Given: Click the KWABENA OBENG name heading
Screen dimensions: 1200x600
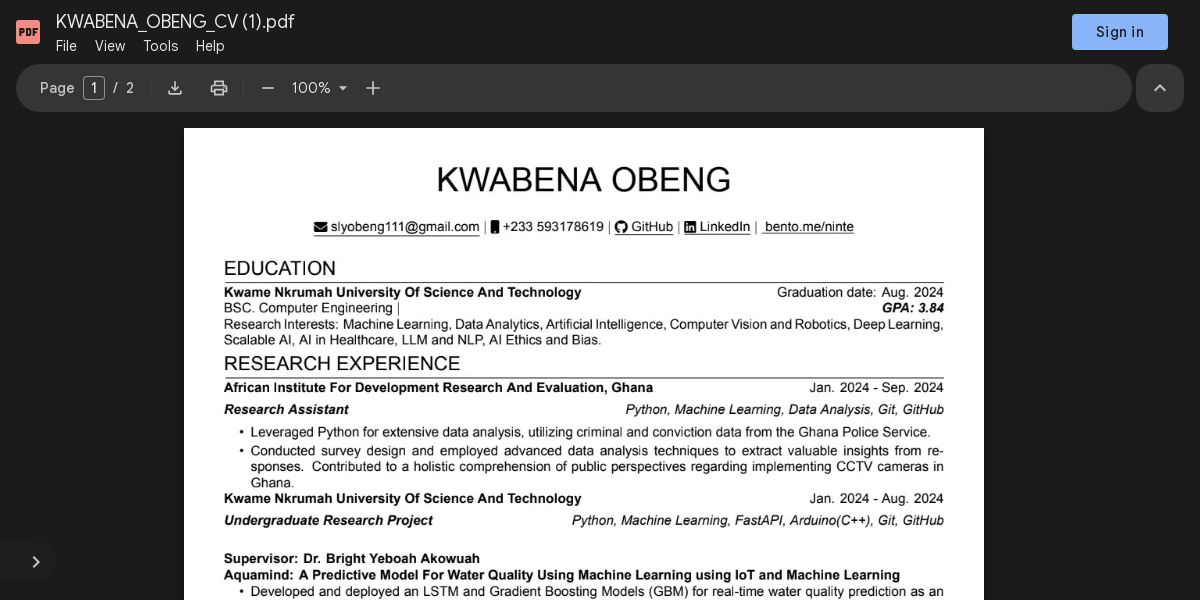Looking at the screenshot, I should pos(584,180).
